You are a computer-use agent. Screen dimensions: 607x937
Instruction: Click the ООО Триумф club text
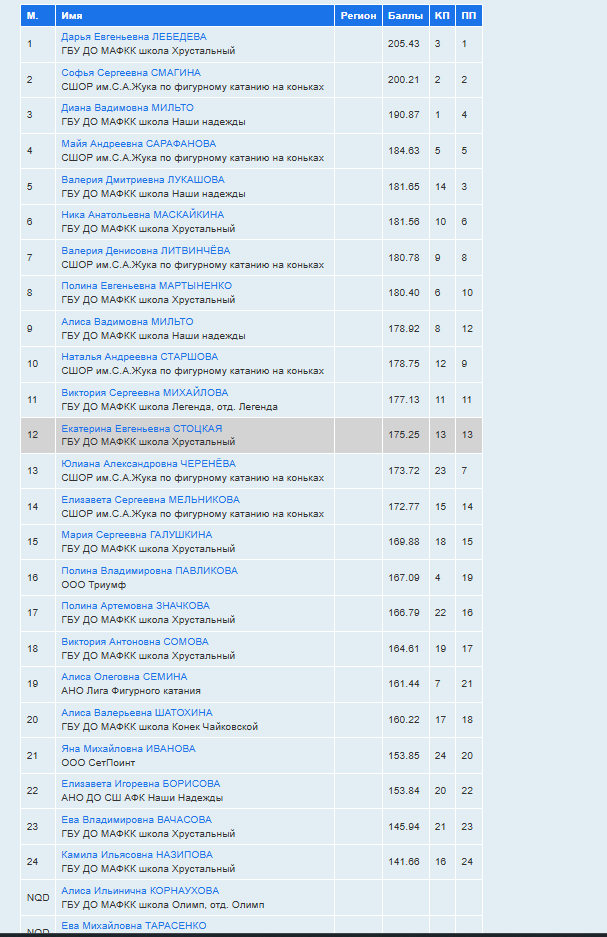coord(94,586)
